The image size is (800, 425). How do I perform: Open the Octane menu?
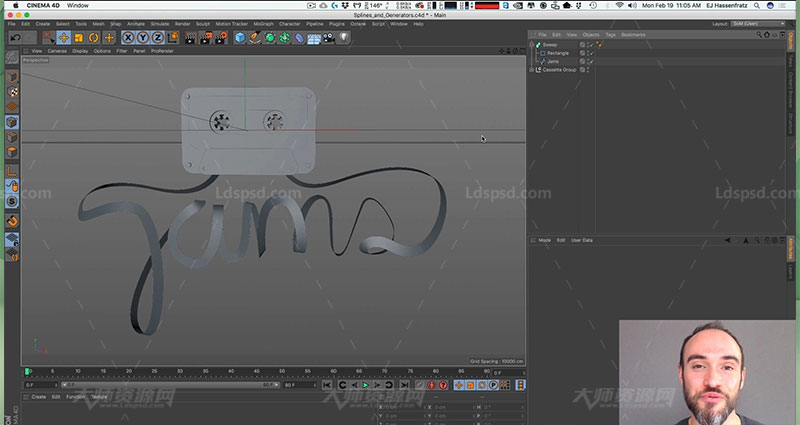(358, 24)
